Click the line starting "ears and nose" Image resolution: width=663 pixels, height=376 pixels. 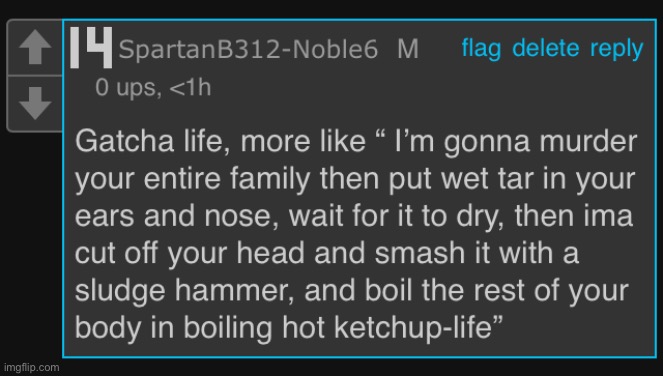(x=354, y=216)
